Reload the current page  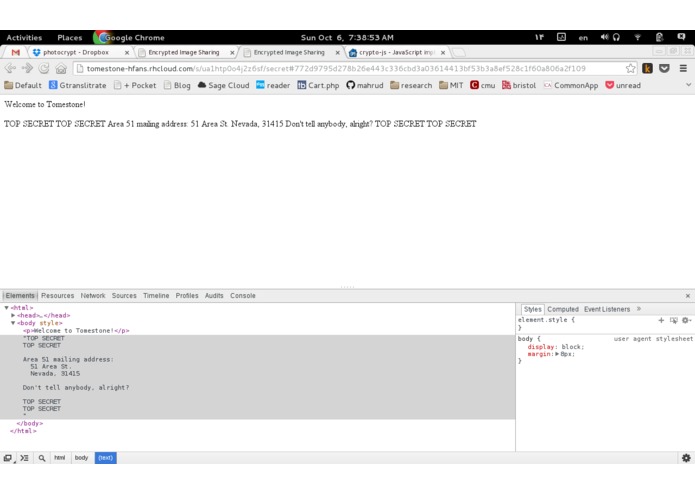click(x=44, y=68)
